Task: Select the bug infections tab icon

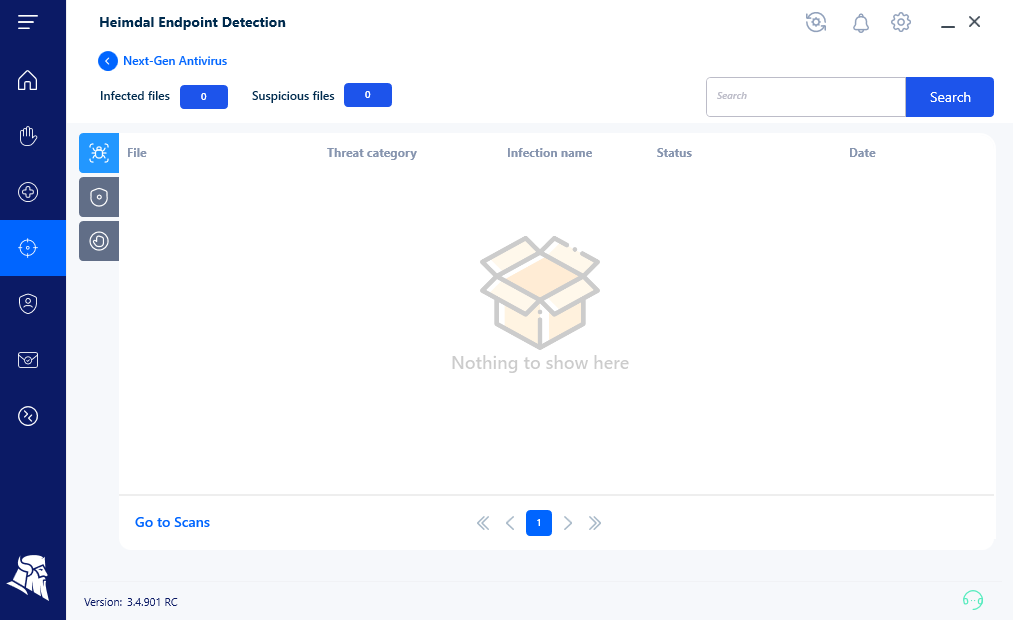Action: [x=99, y=153]
